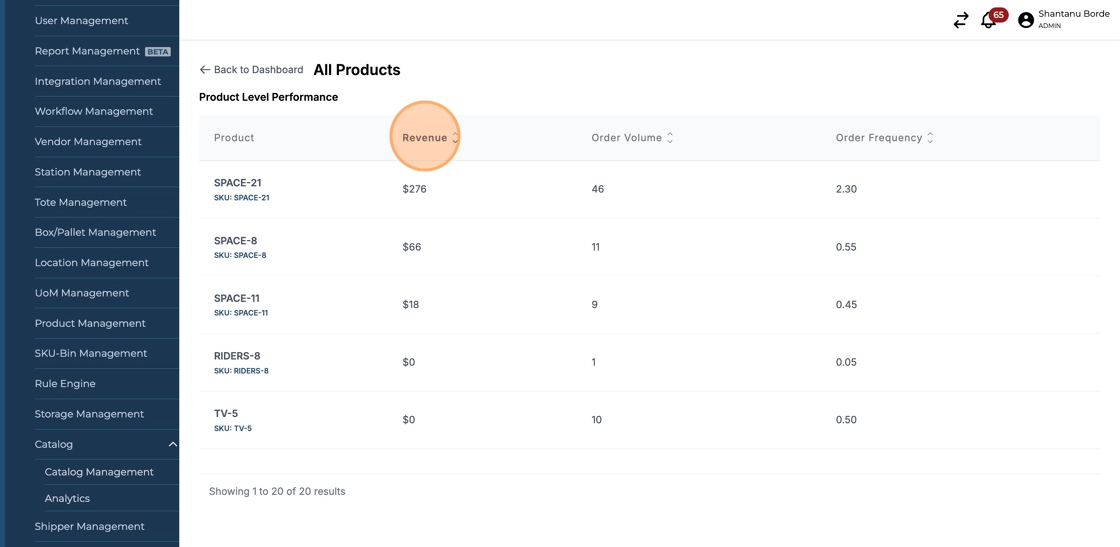Viewport: 1120px width, 547px height.
Task: Open Analytics under Catalog
Action: pyautogui.click(x=67, y=498)
